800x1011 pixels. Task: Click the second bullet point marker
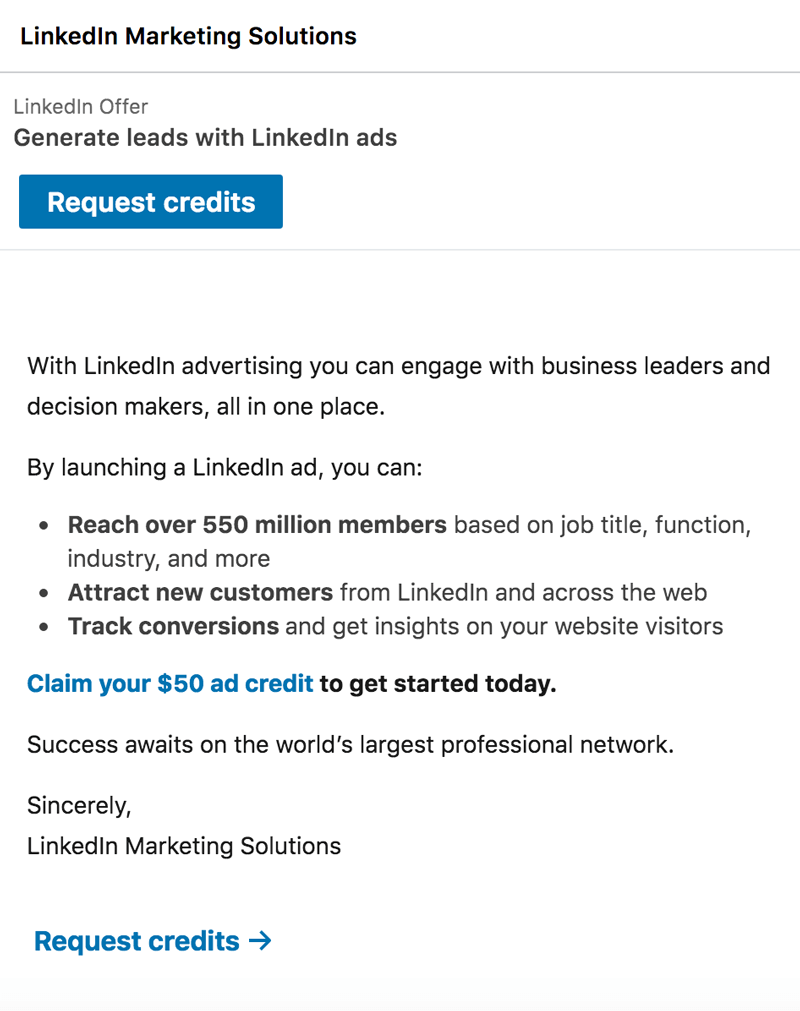tap(44, 592)
